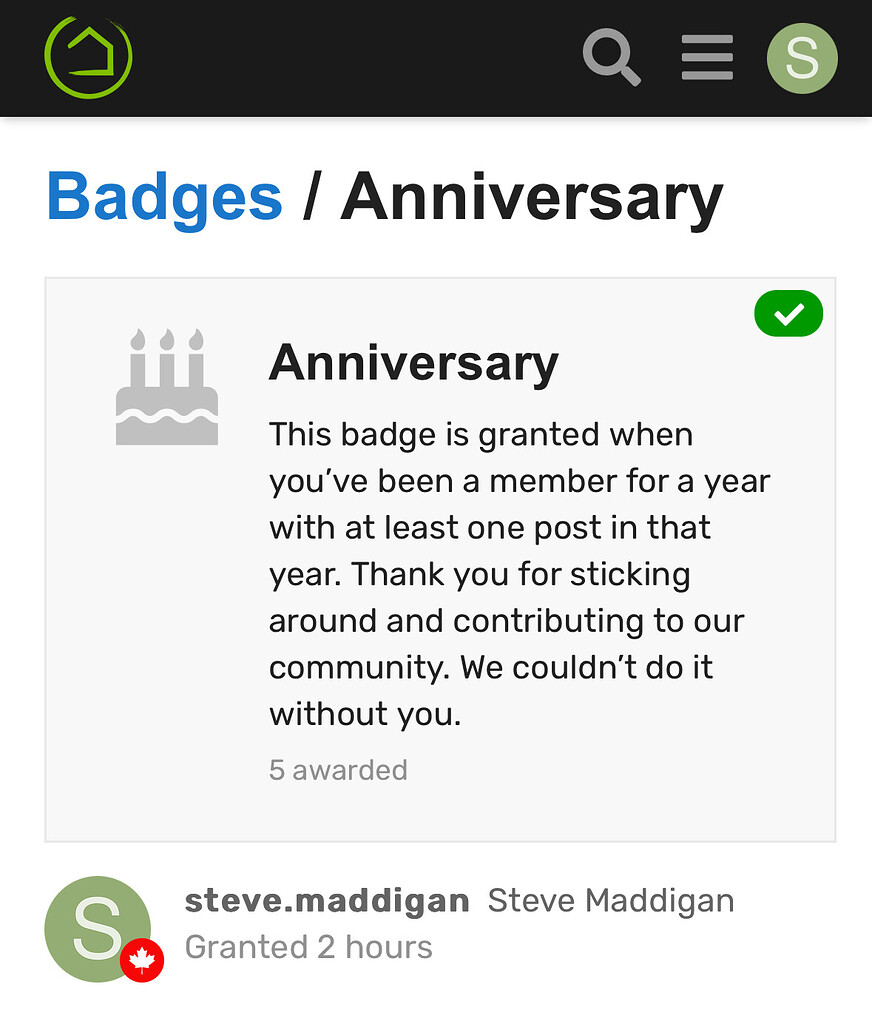Image resolution: width=872 pixels, height=1024 pixels.
Task: Open the green house logo home page
Action: (88, 57)
